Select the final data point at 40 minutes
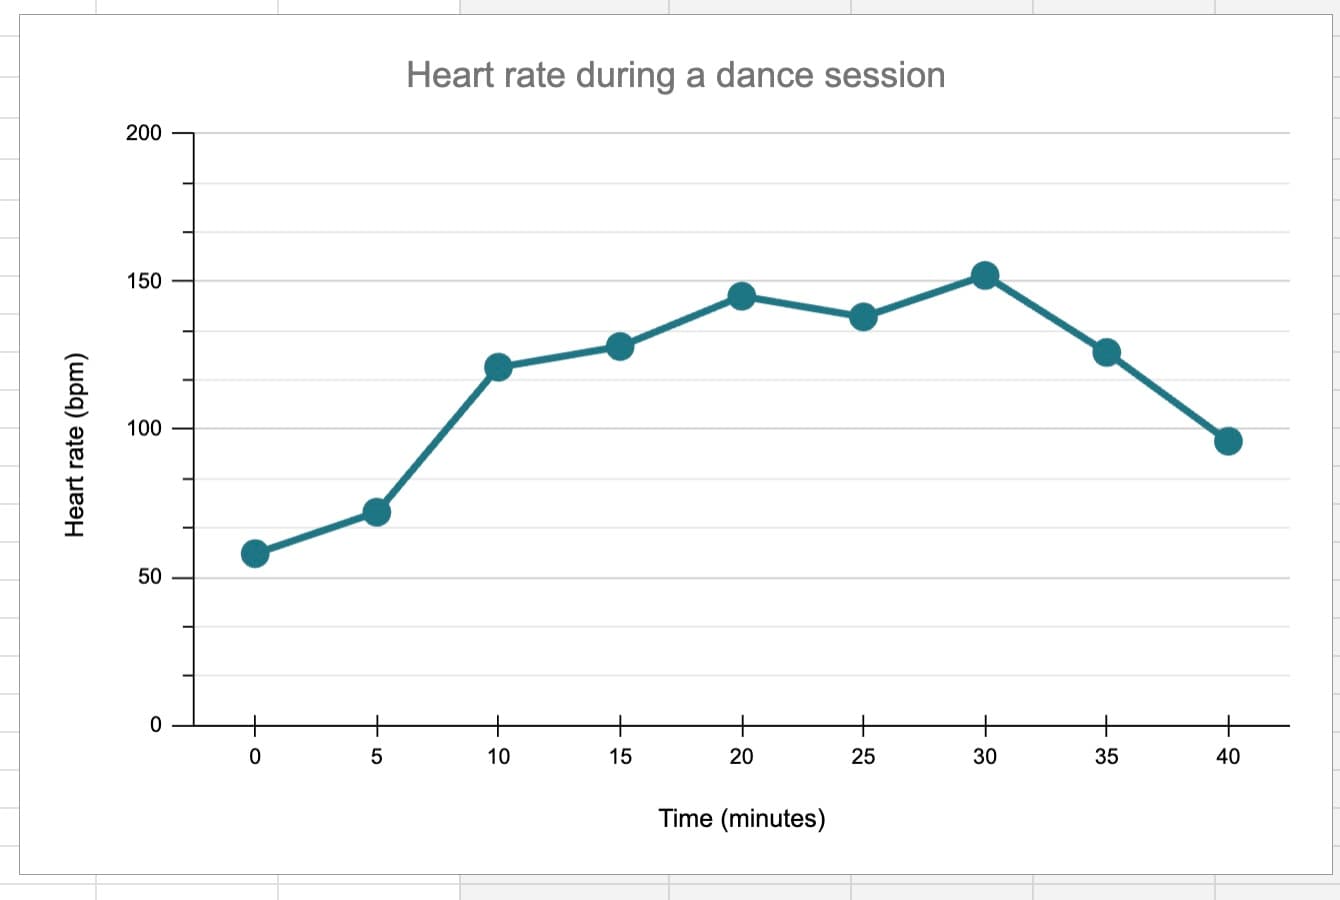Image resolution: width=1340 pixels, height=900 pixels. (1228, 441)
